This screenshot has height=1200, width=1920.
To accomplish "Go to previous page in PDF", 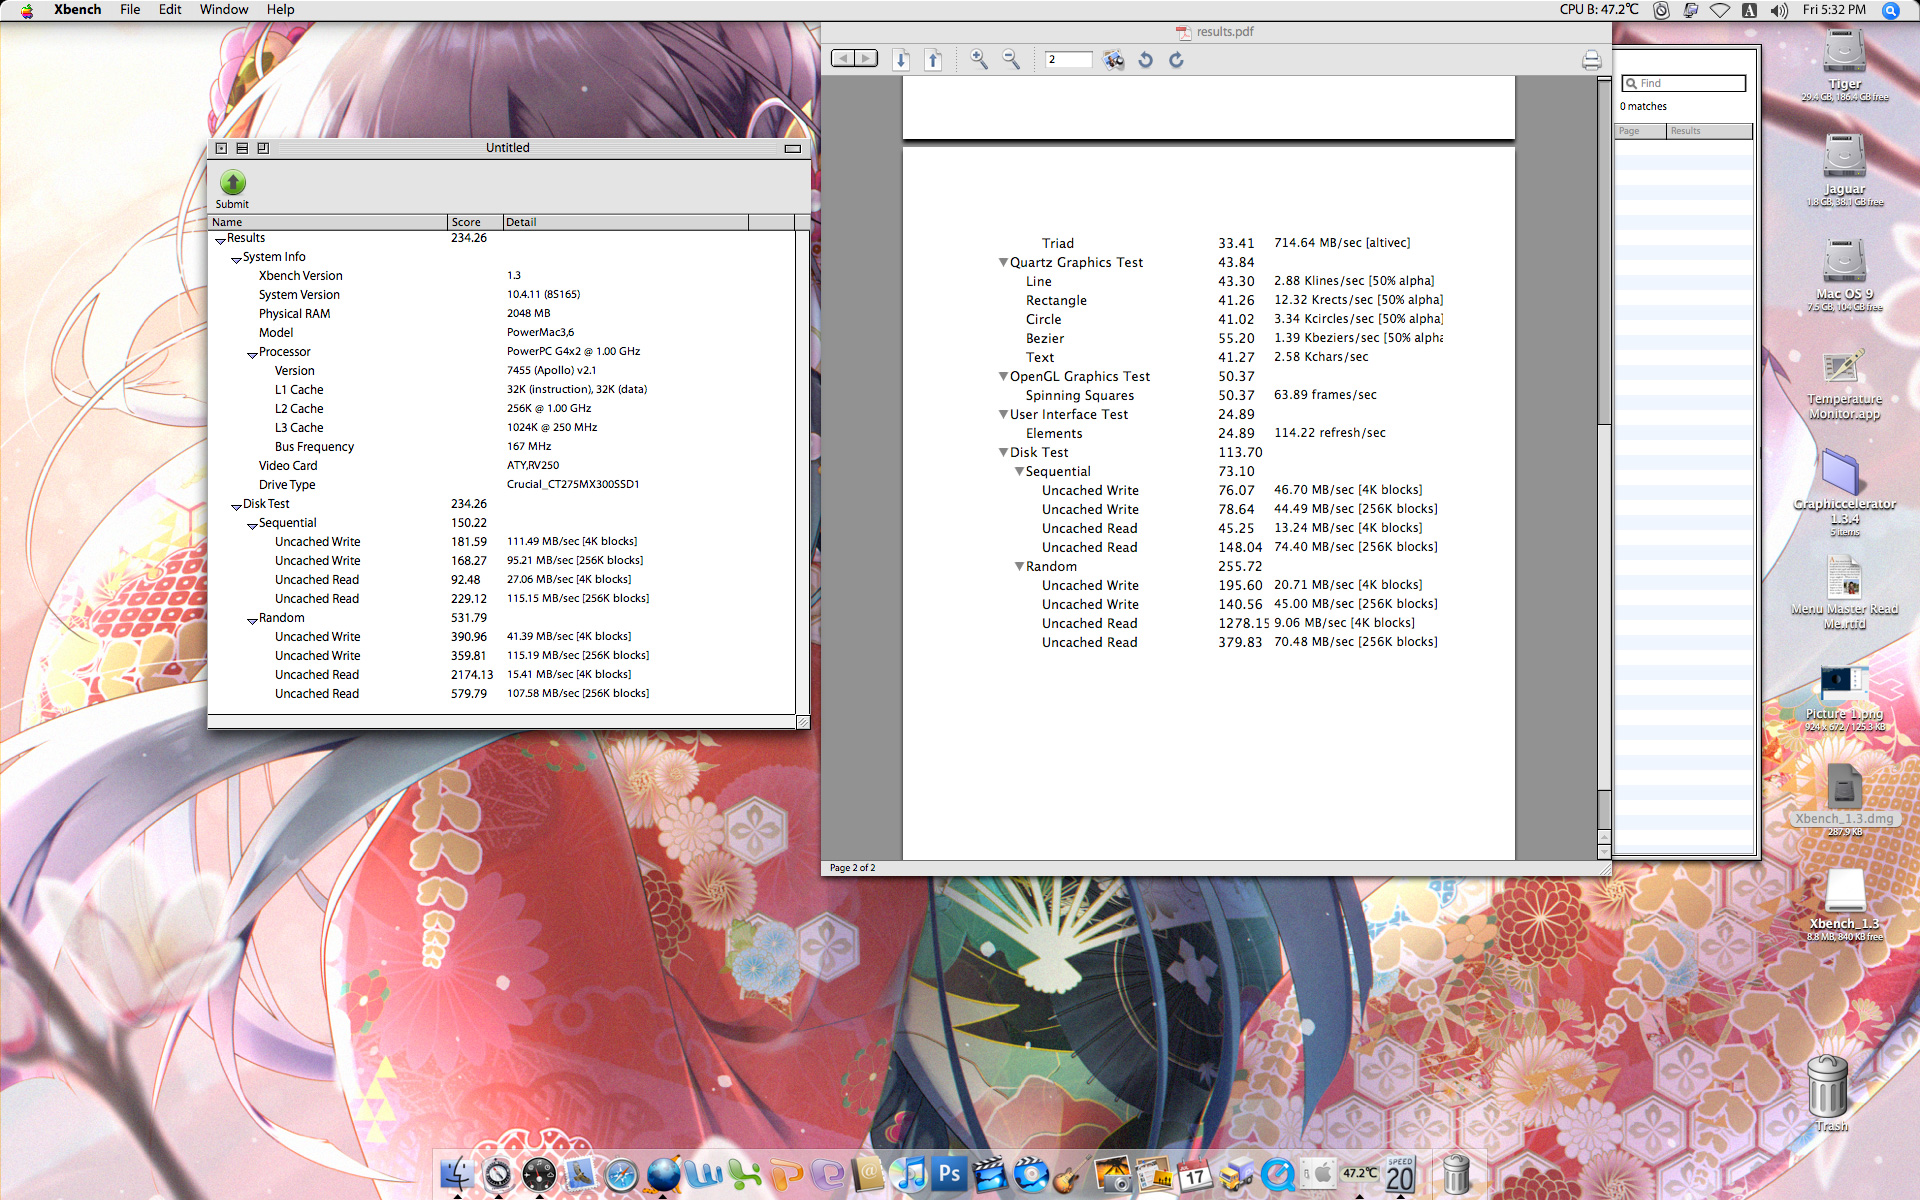I will (x=933, y=60).
